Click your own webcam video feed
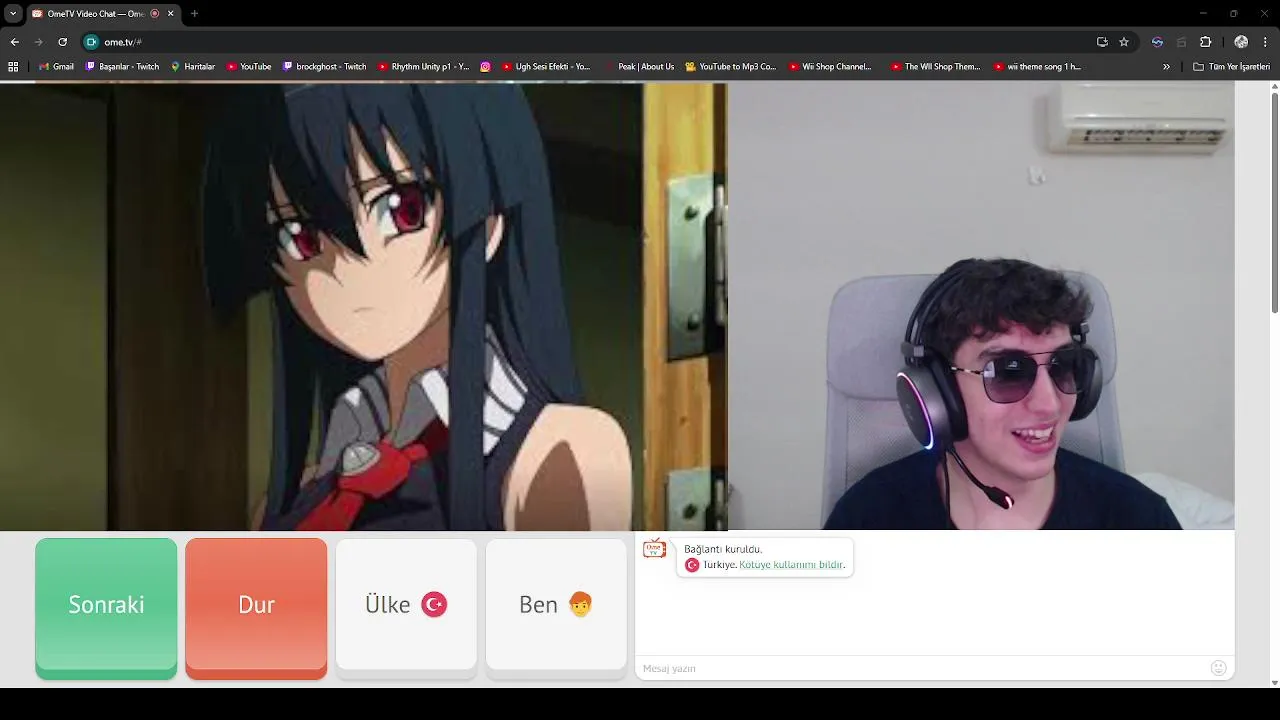Image resolution: width=1280 pixels, height=720 pixels. coord(981,306)
